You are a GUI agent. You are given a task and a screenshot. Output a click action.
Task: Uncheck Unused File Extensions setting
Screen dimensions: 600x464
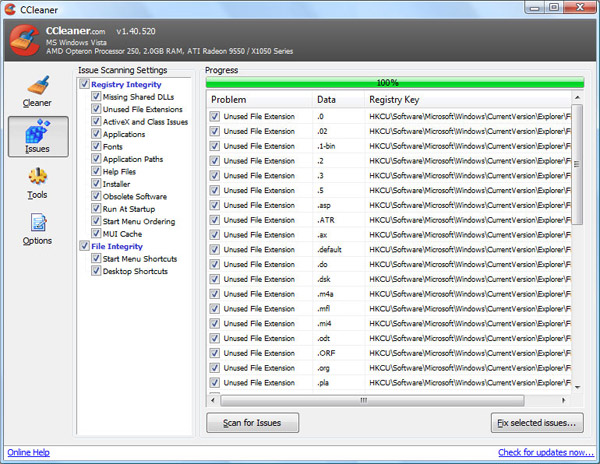[96, 109]
